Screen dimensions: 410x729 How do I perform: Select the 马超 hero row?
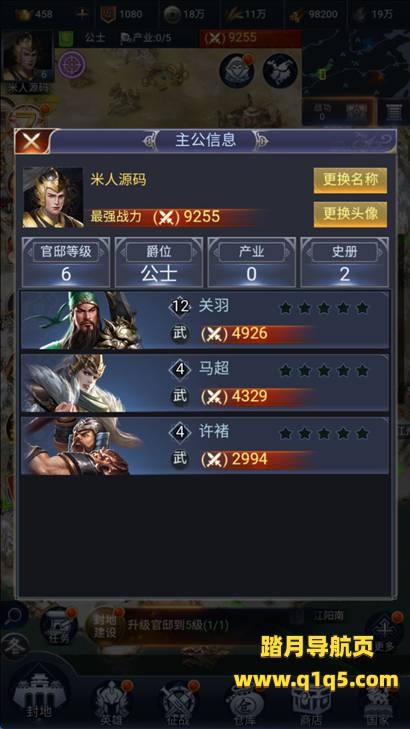point(205,383)
